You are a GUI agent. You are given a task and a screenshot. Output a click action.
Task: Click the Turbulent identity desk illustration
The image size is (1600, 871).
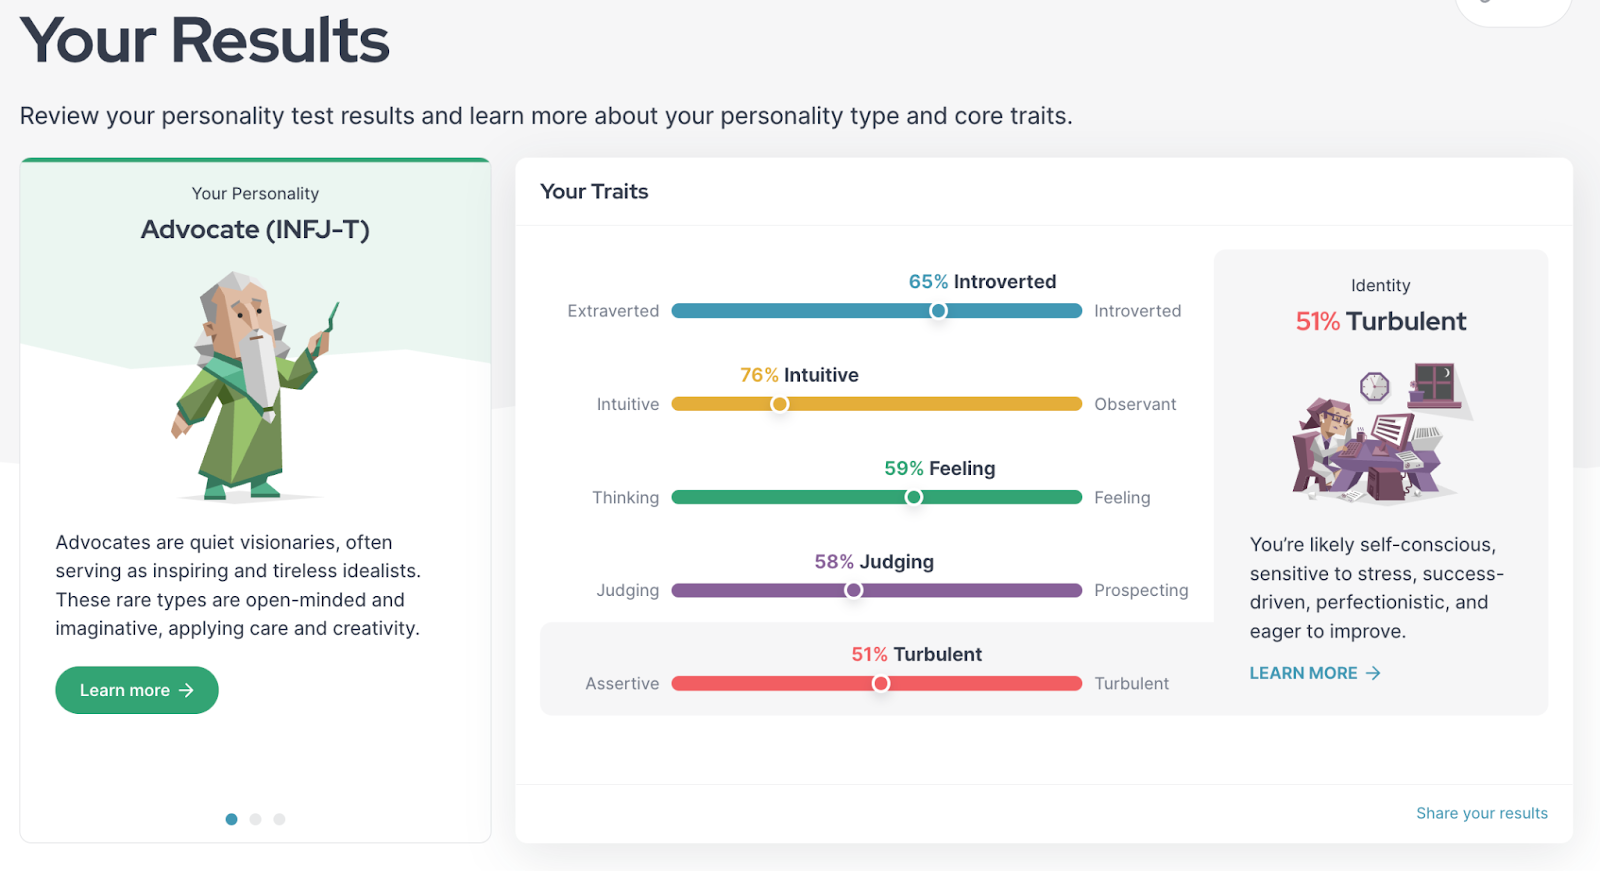click(1382, 433)
